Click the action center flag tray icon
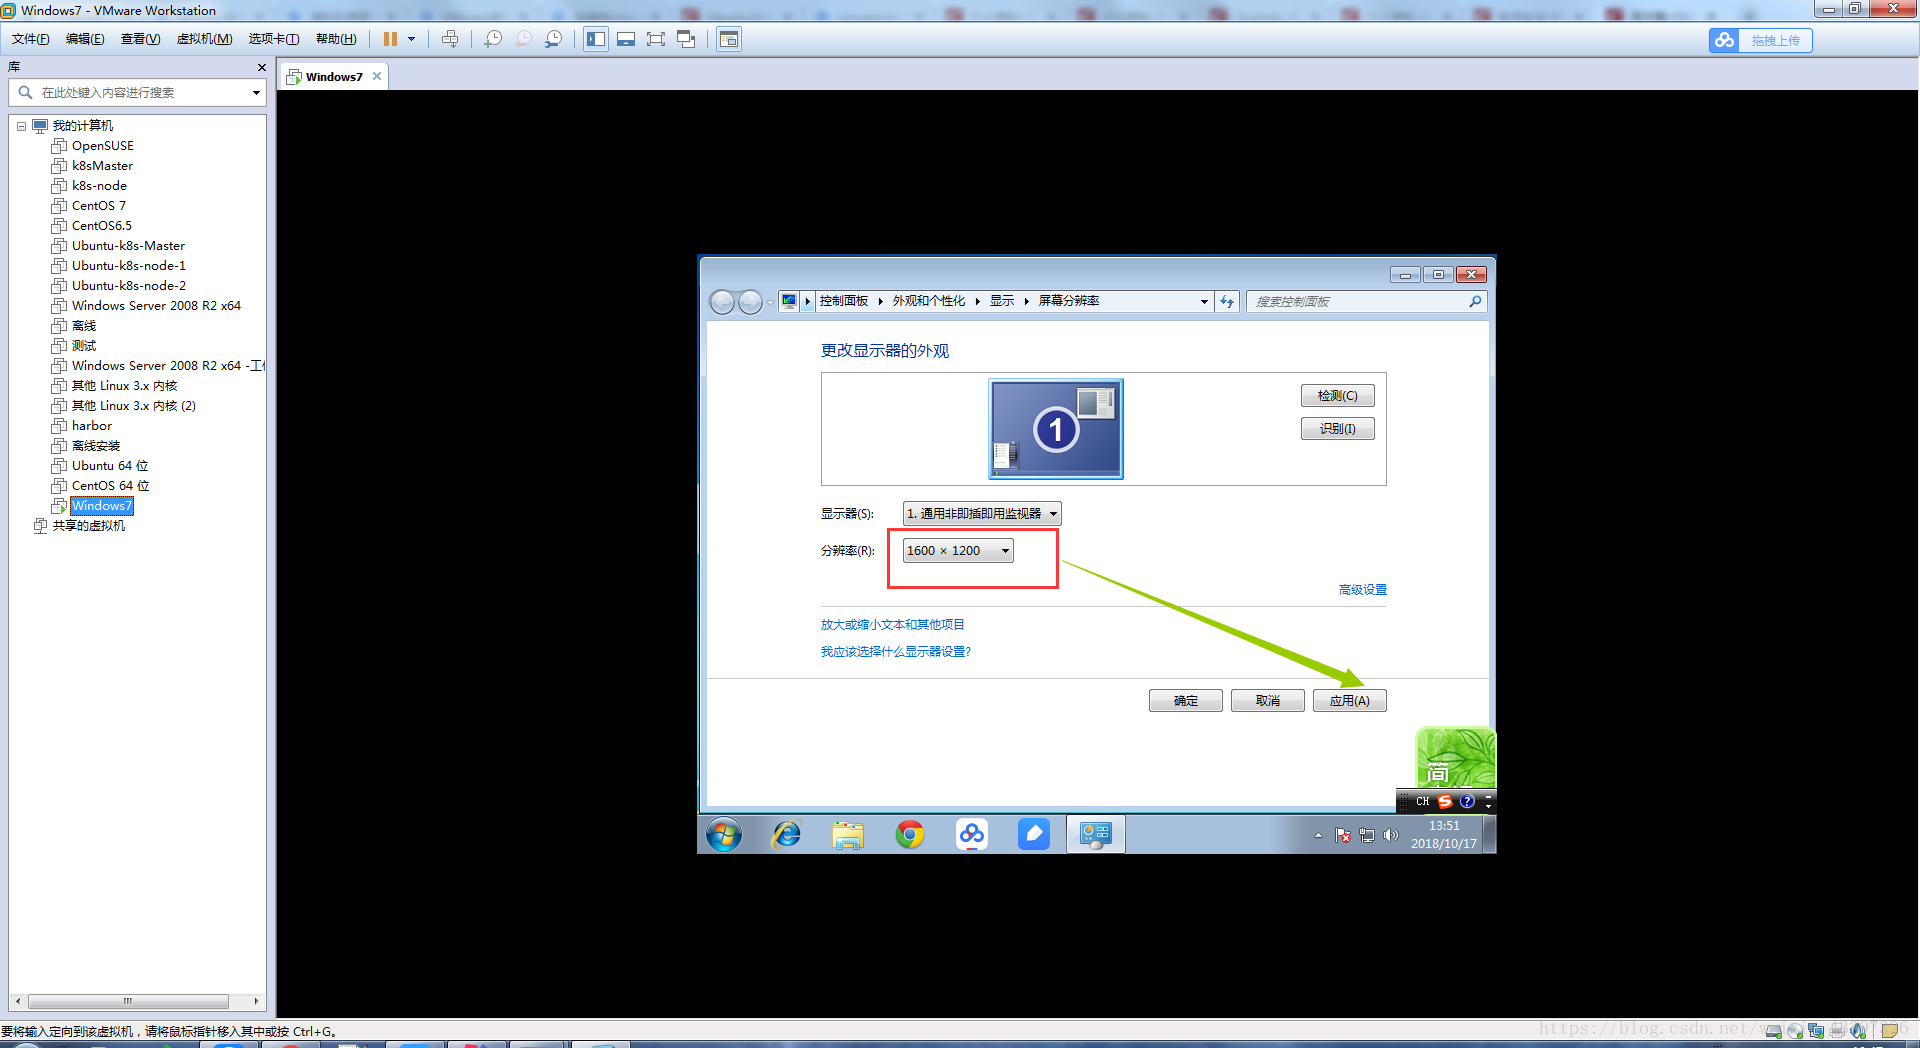1920x1048 pixels. pos(1343,835)
